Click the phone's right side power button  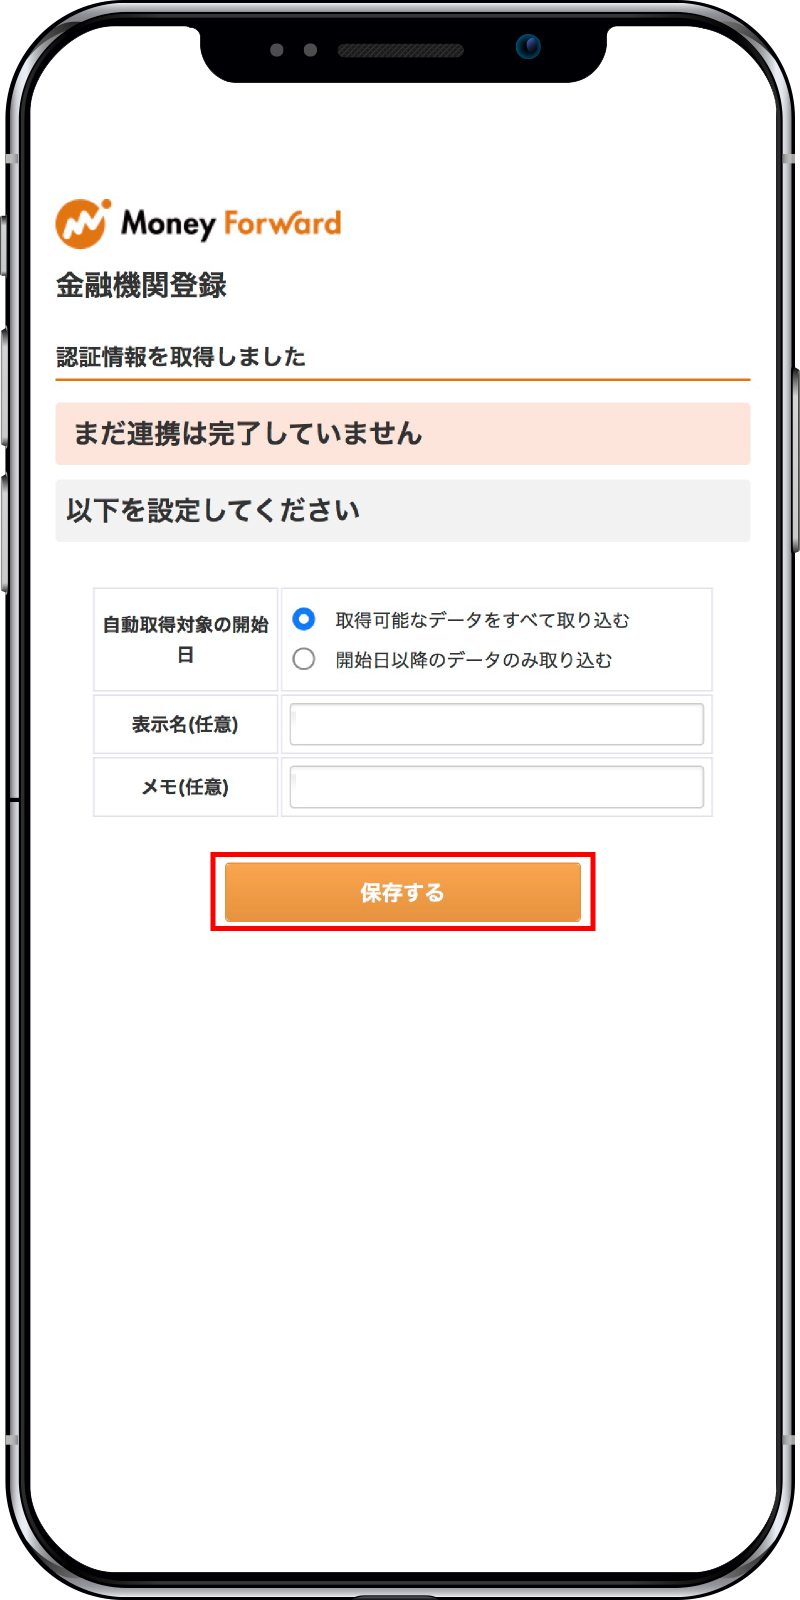(x=796, y=460)
